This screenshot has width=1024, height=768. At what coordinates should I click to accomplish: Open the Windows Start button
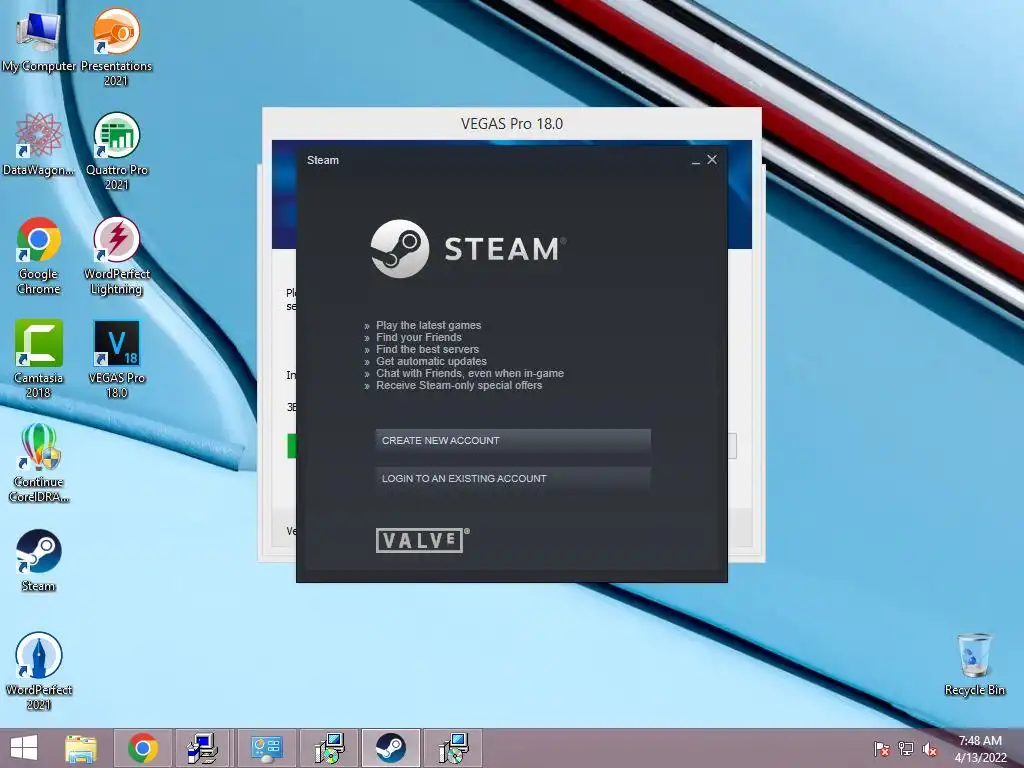(x=24, y=748)
